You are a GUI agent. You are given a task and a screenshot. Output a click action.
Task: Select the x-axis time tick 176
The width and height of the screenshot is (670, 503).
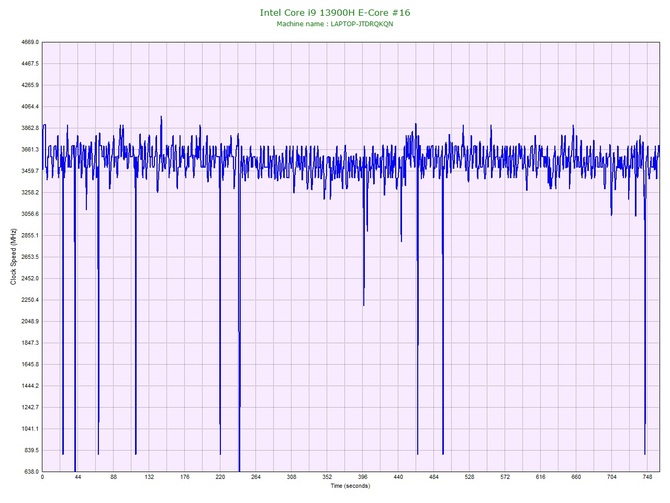(x=185, y=477)
